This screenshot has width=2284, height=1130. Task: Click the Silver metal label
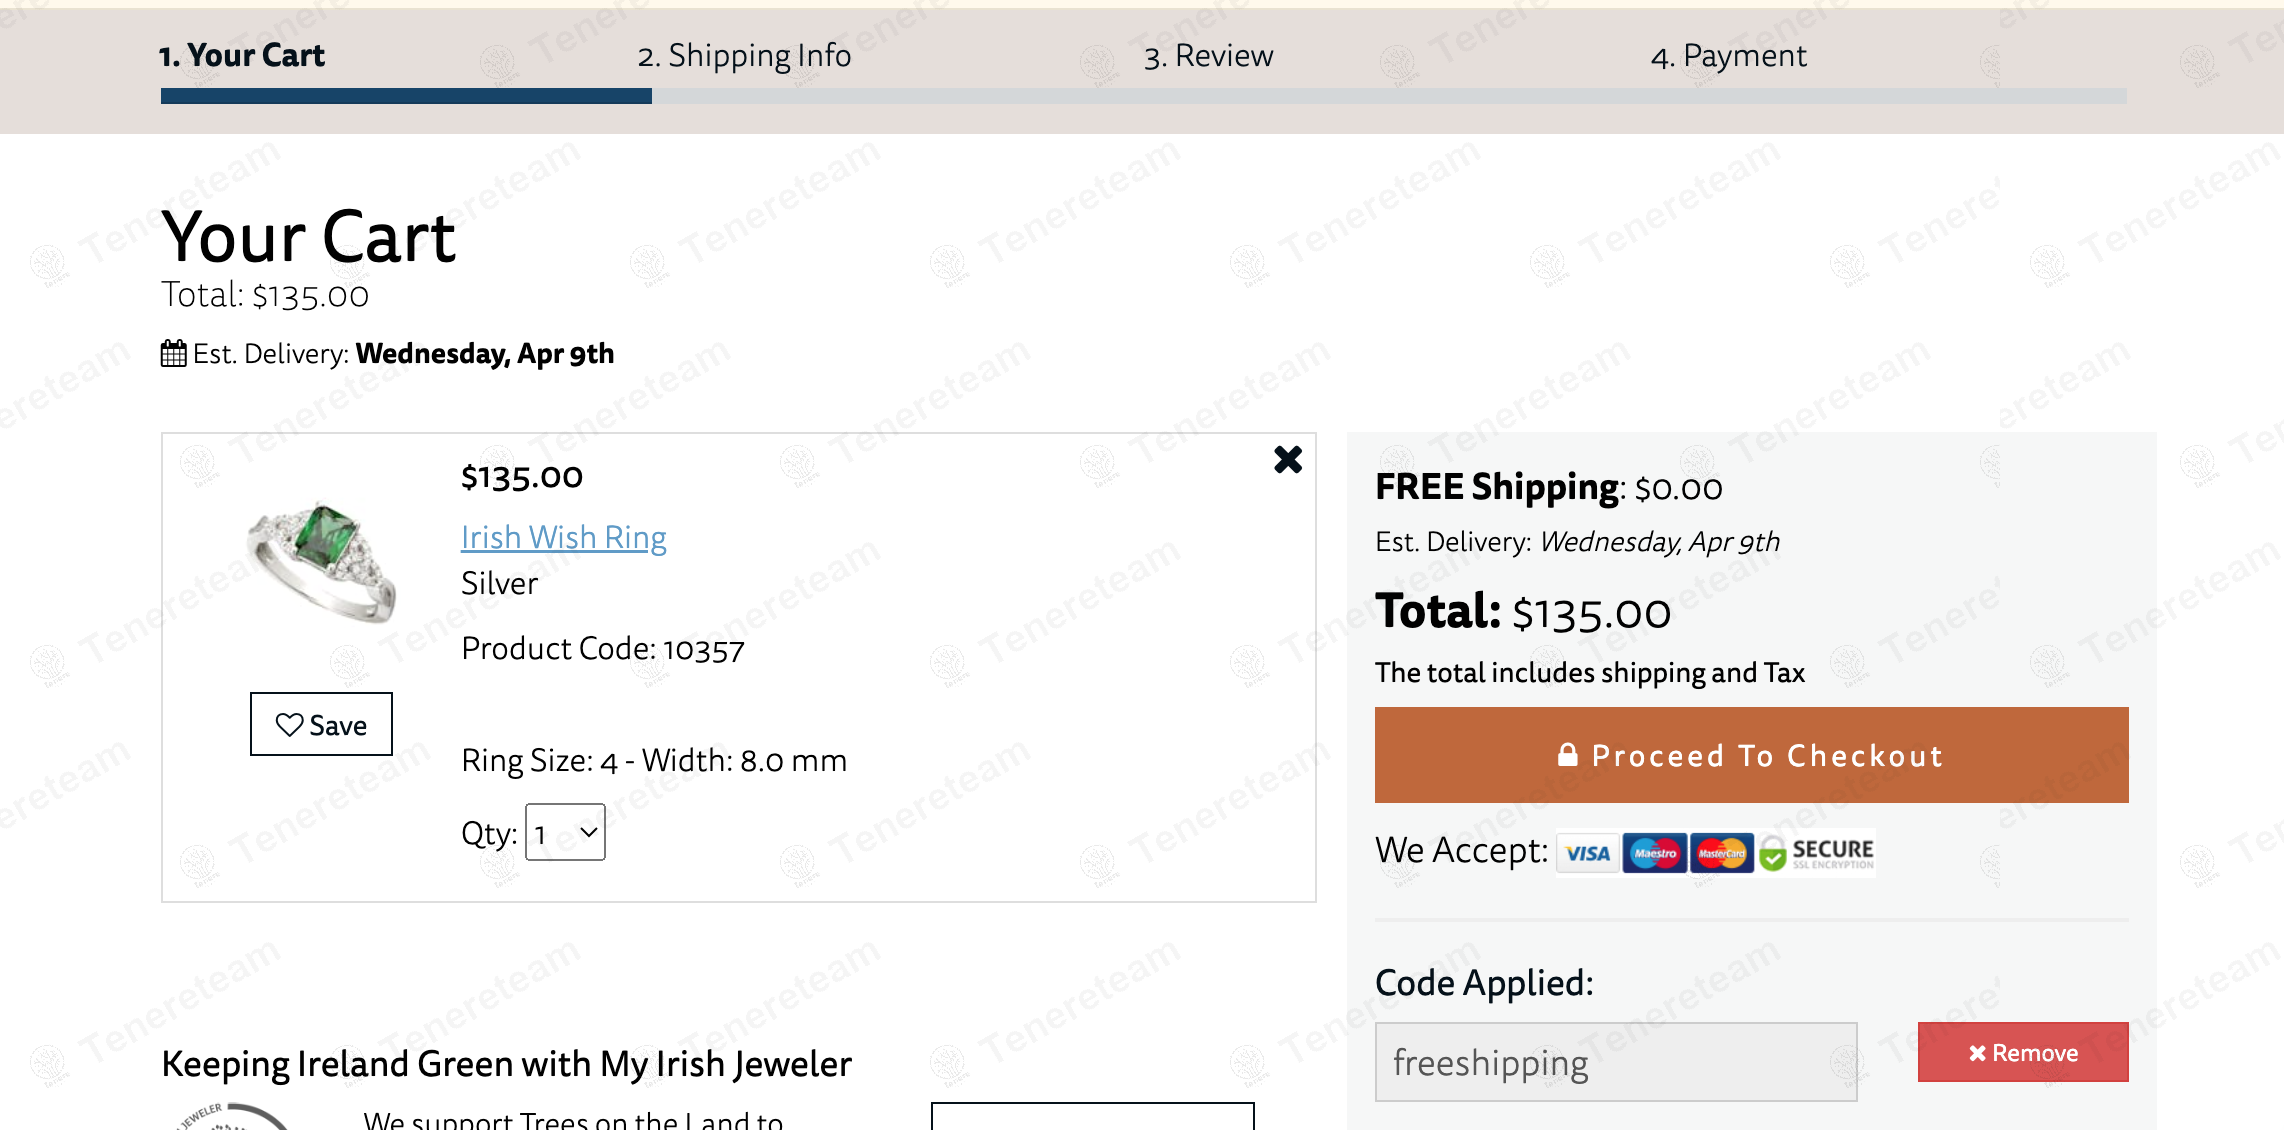499,583
